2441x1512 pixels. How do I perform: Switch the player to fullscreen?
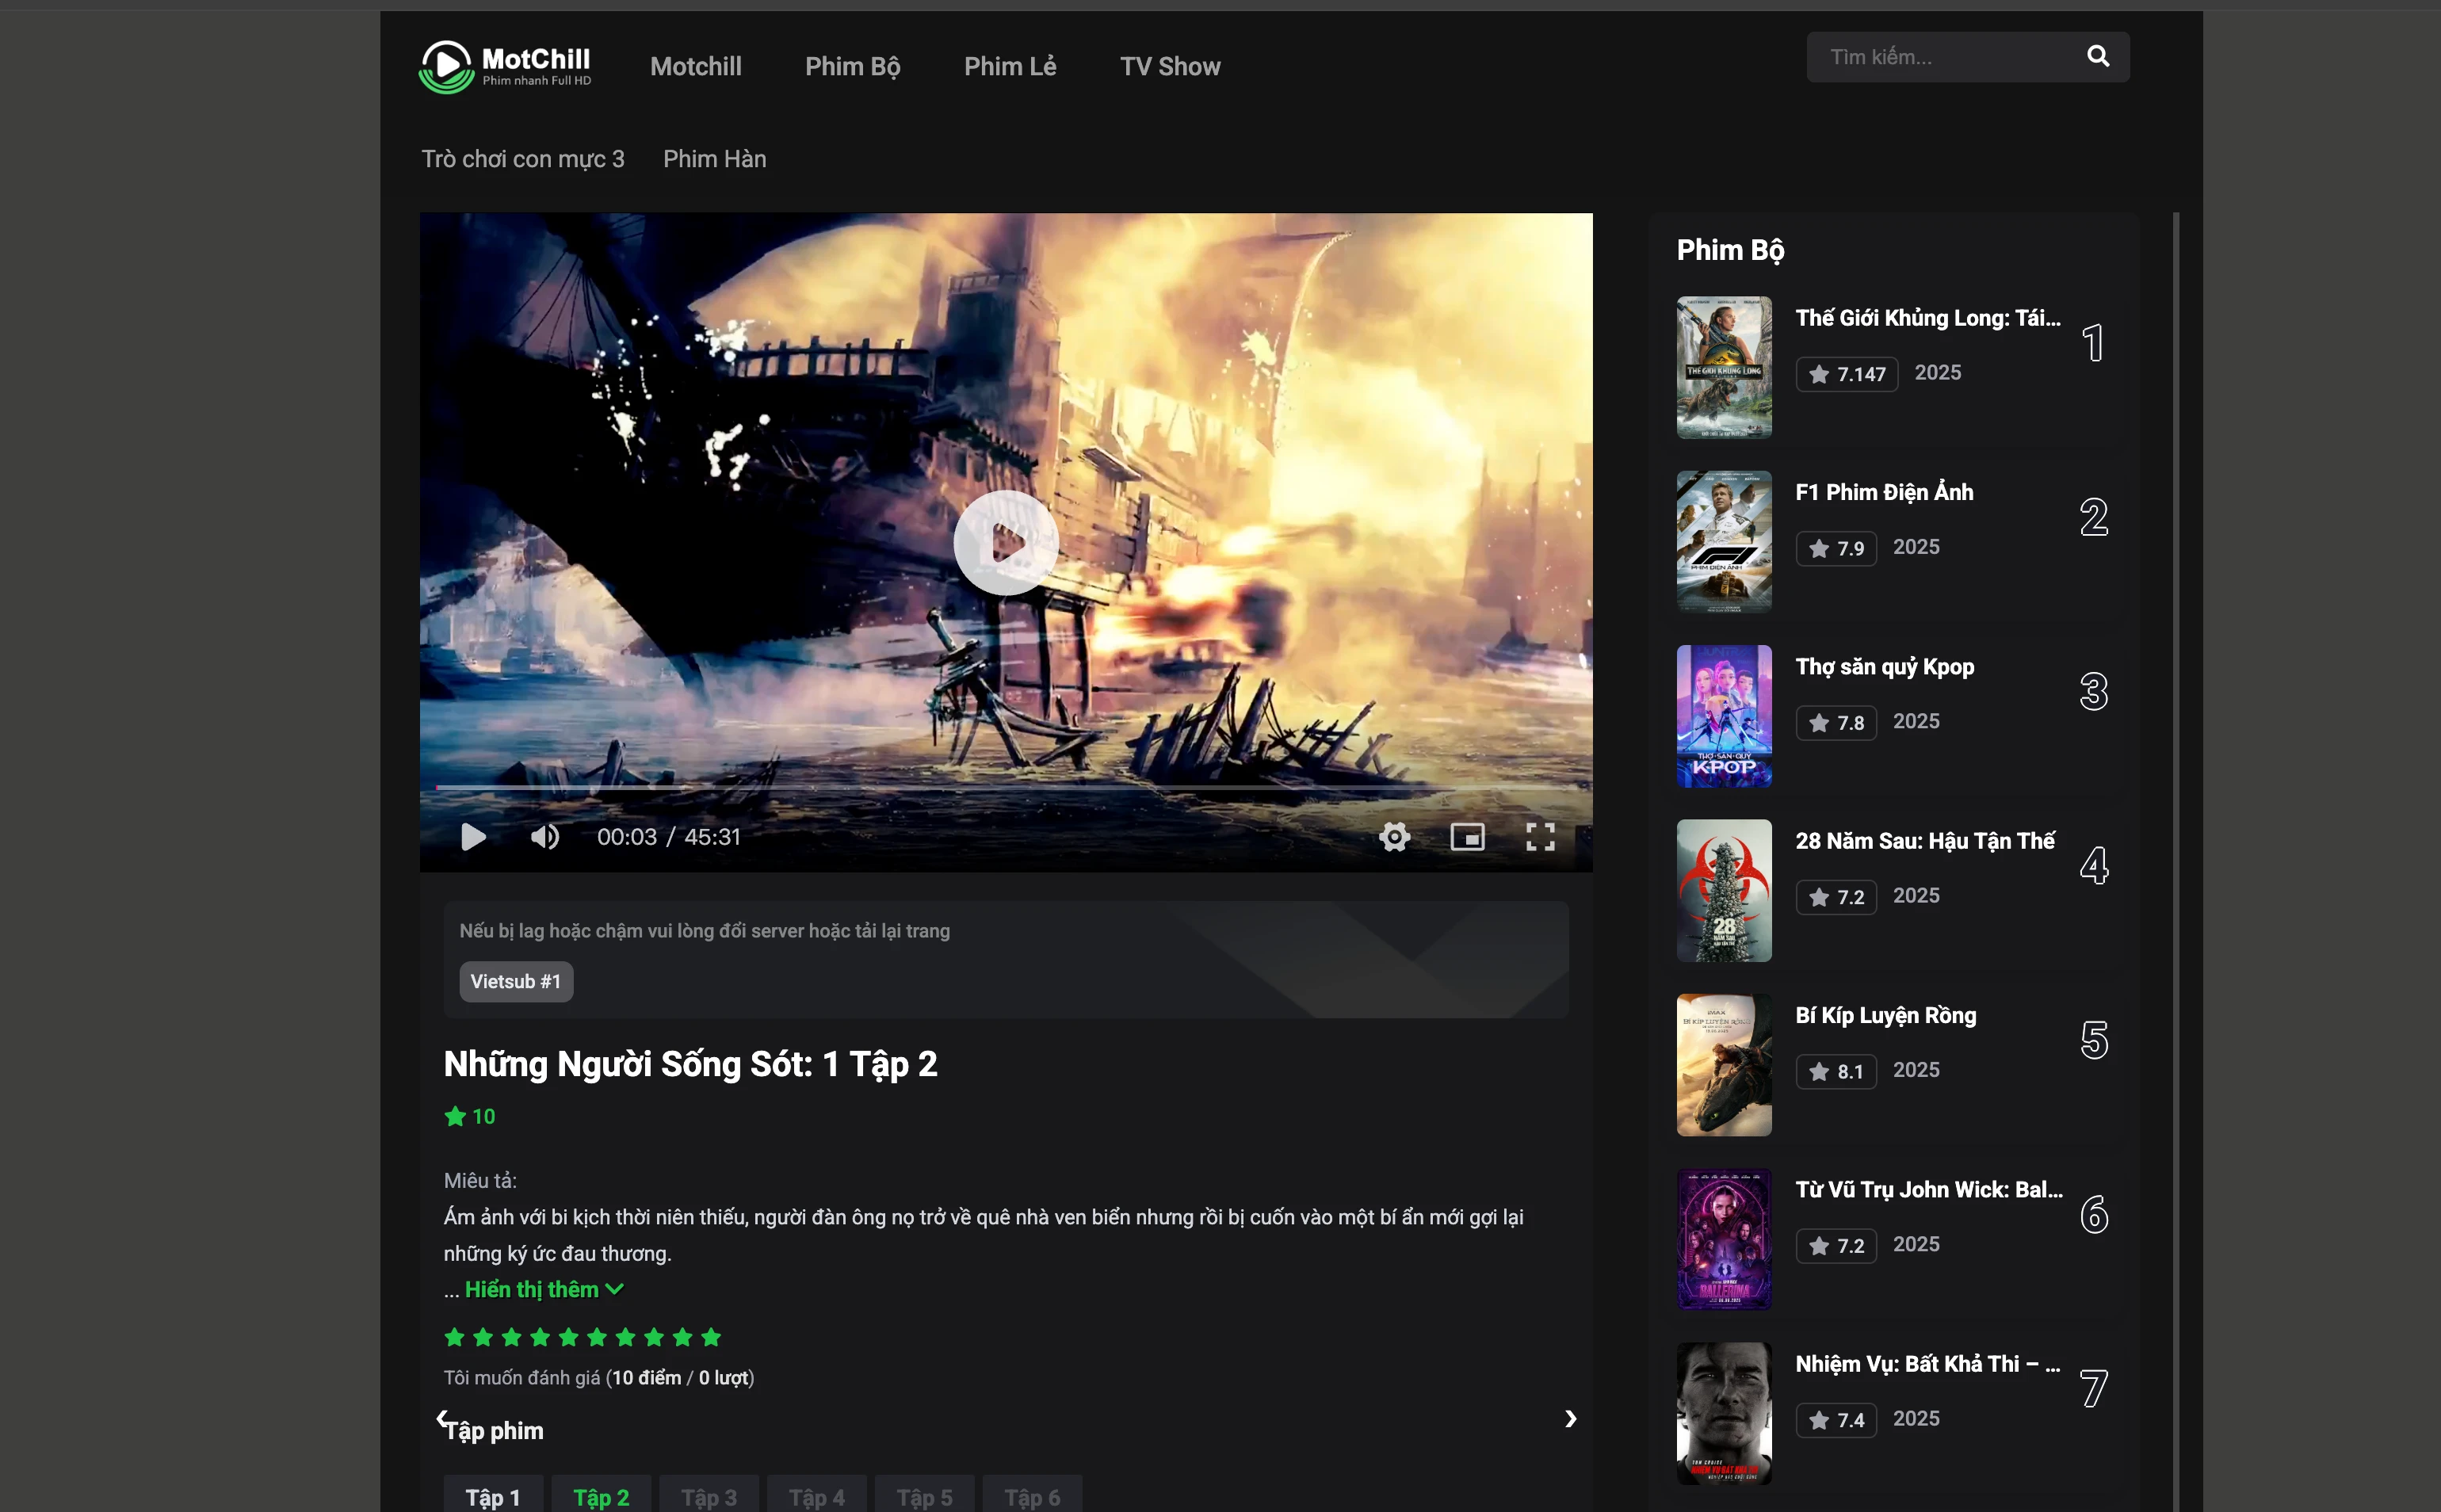1541,837
